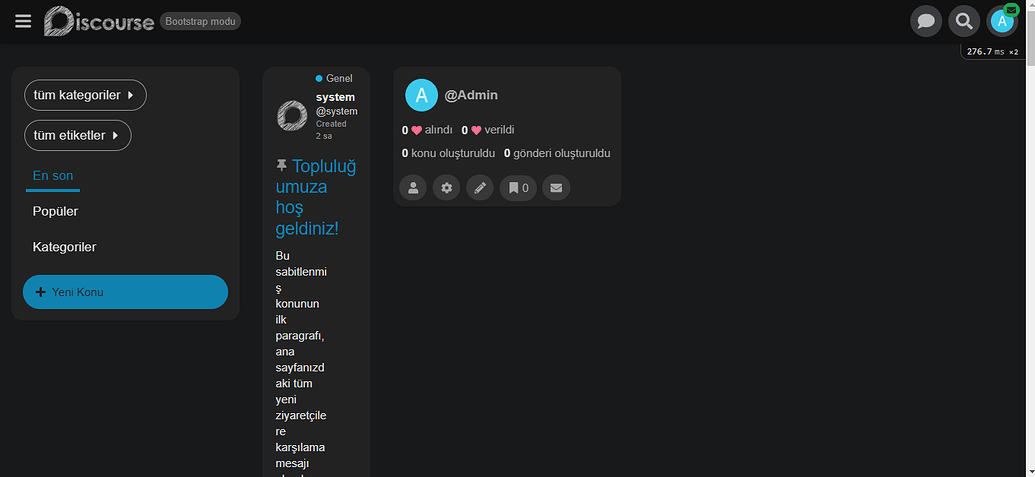Screen dimensions: 1035x477
Task: Select the 'En son' tab
Action: click(53, 176)
